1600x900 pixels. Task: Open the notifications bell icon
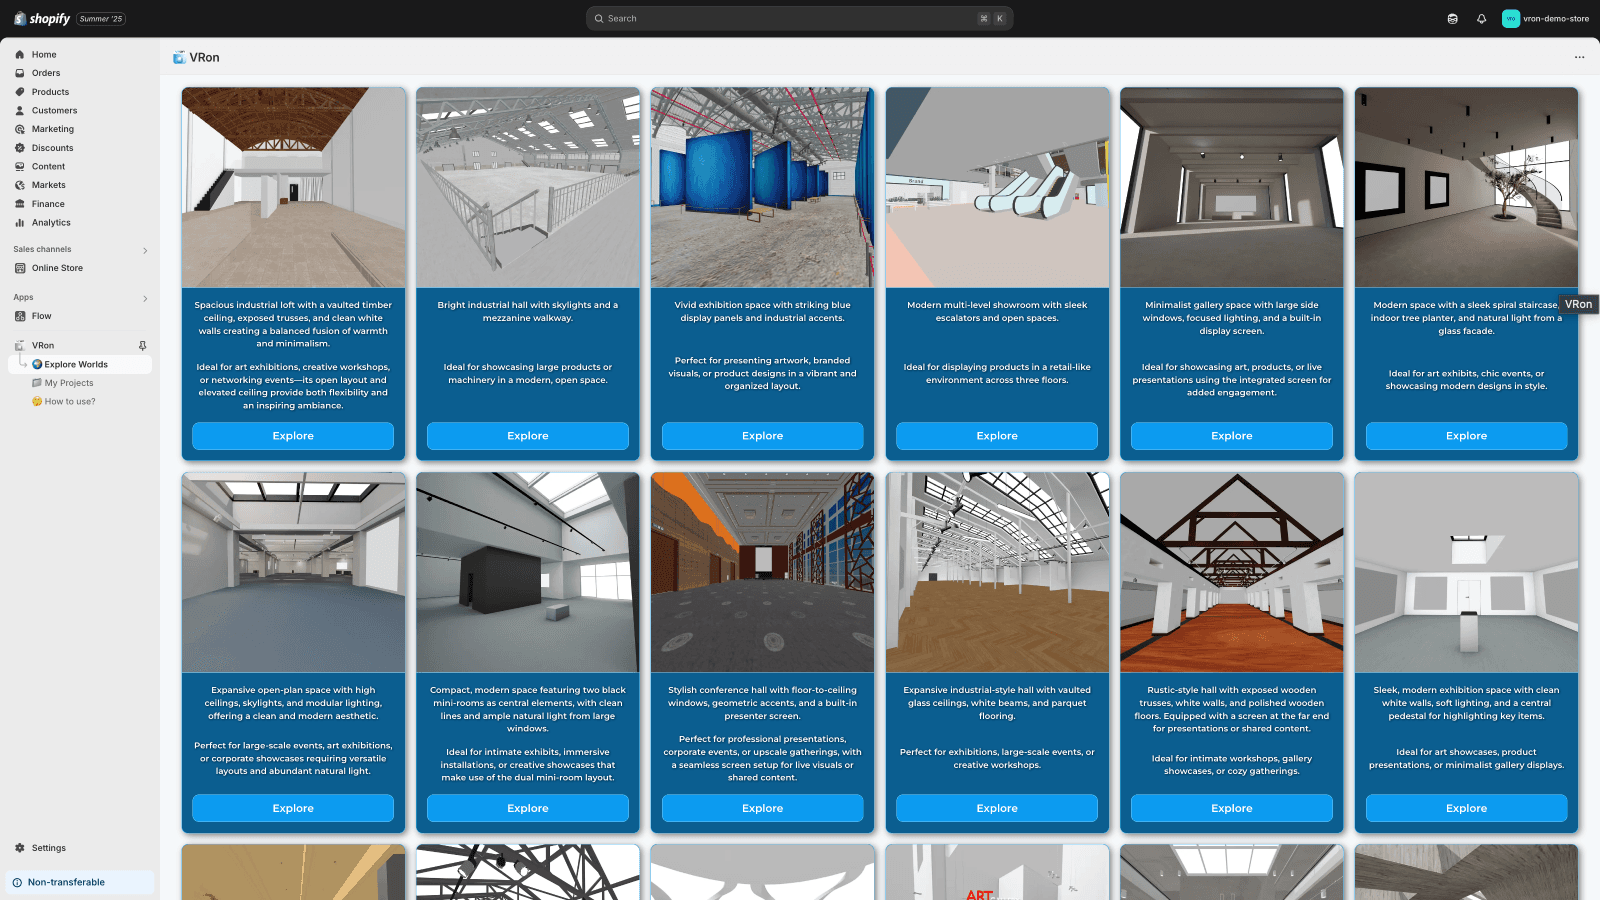pos(1481,18)
